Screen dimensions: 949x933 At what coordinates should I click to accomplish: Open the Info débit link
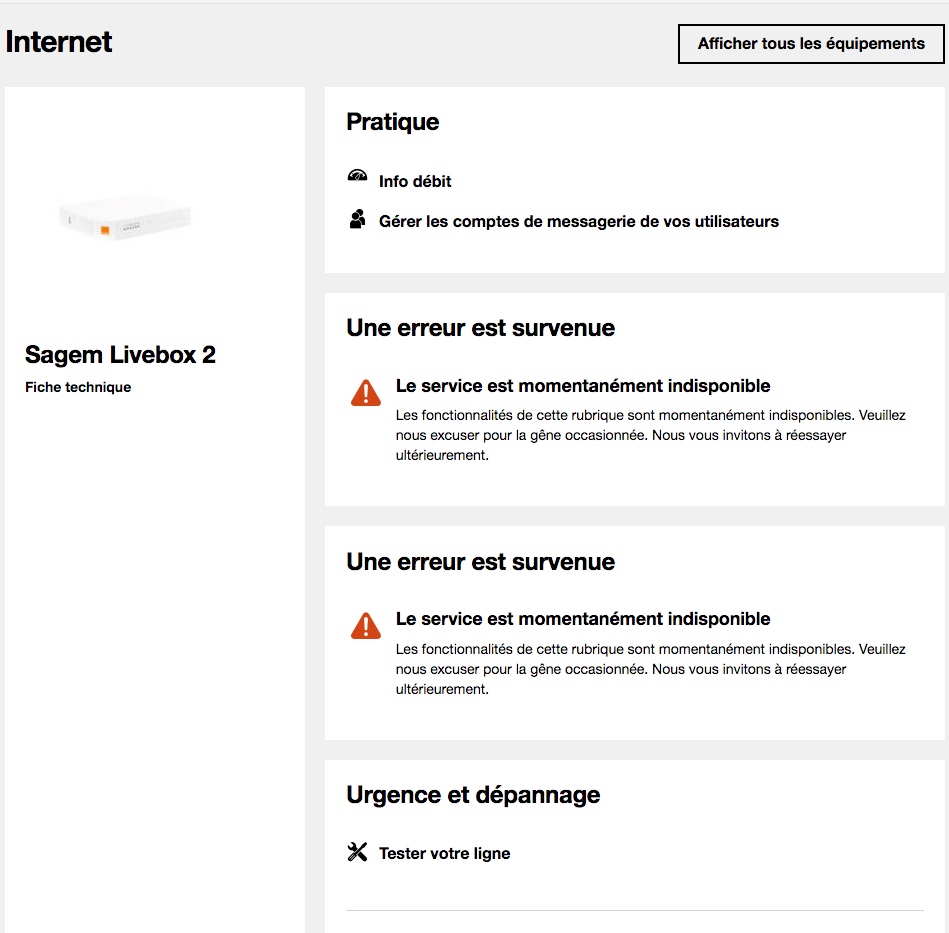pyautogui.click(x=415, y=182)
